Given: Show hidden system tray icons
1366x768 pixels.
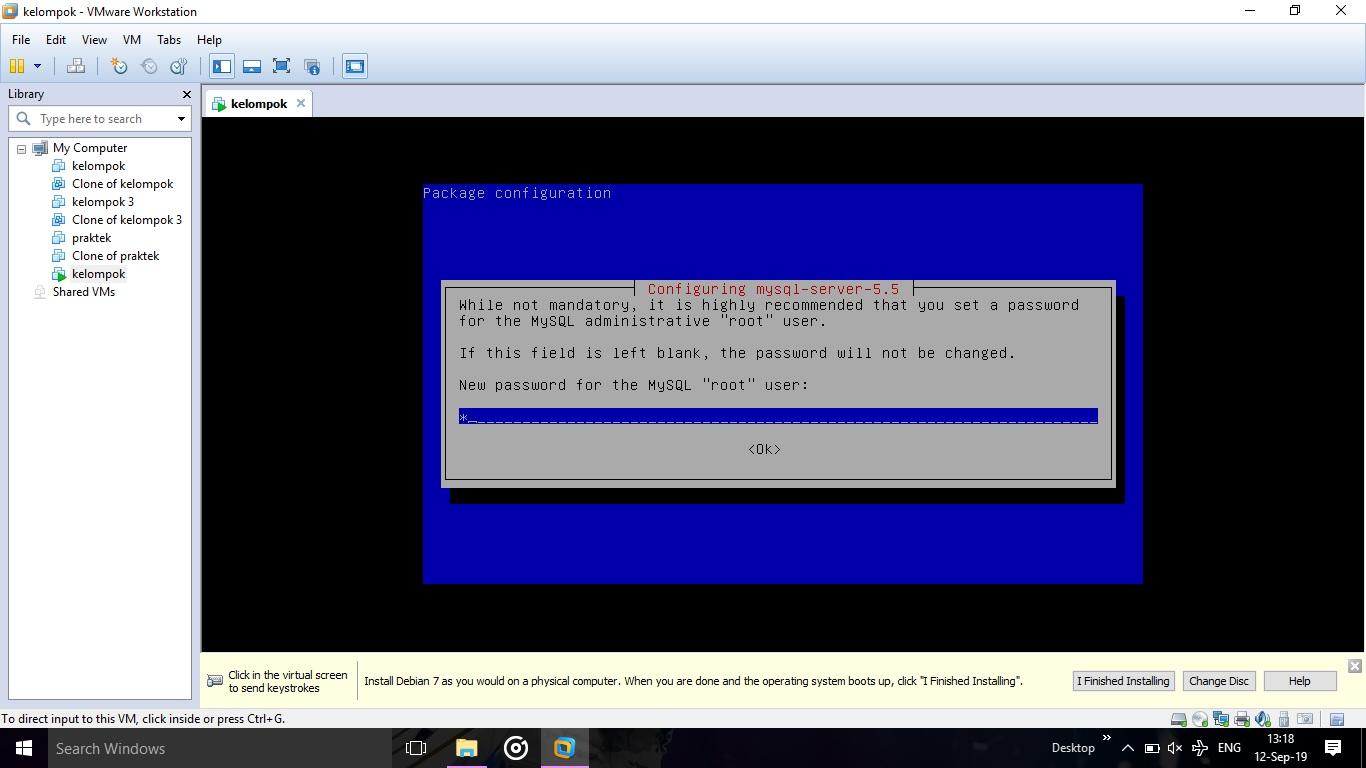Looking at the screenshot, I should click(1127, 748).
